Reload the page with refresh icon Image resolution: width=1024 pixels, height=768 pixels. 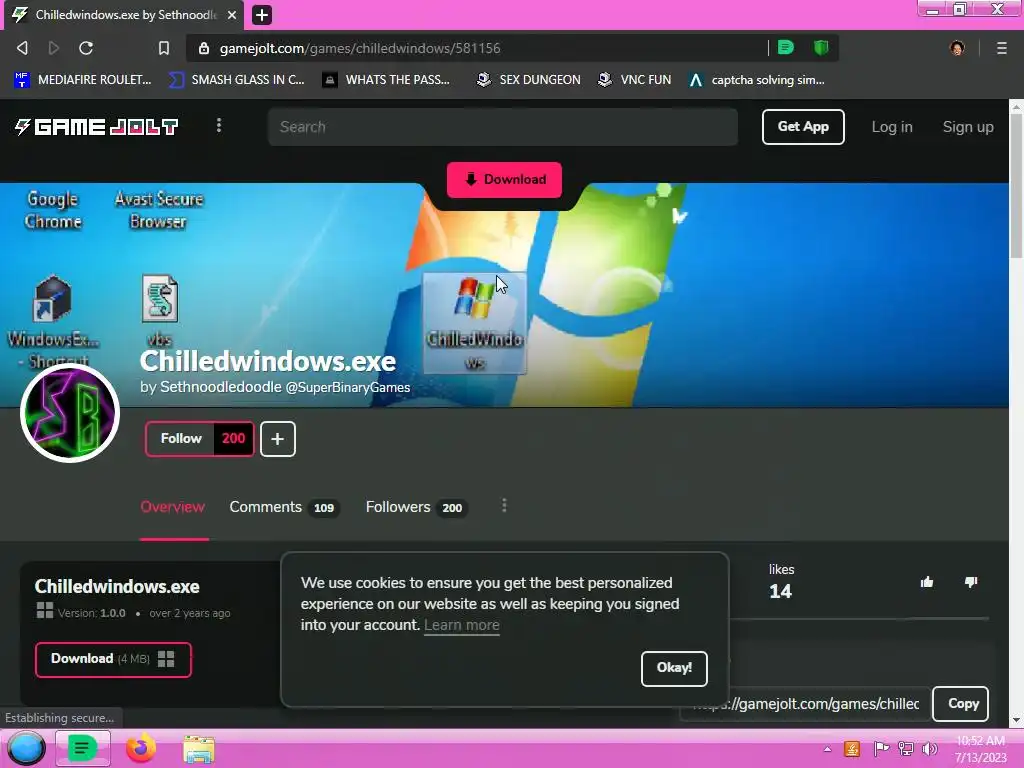(86, 48)
